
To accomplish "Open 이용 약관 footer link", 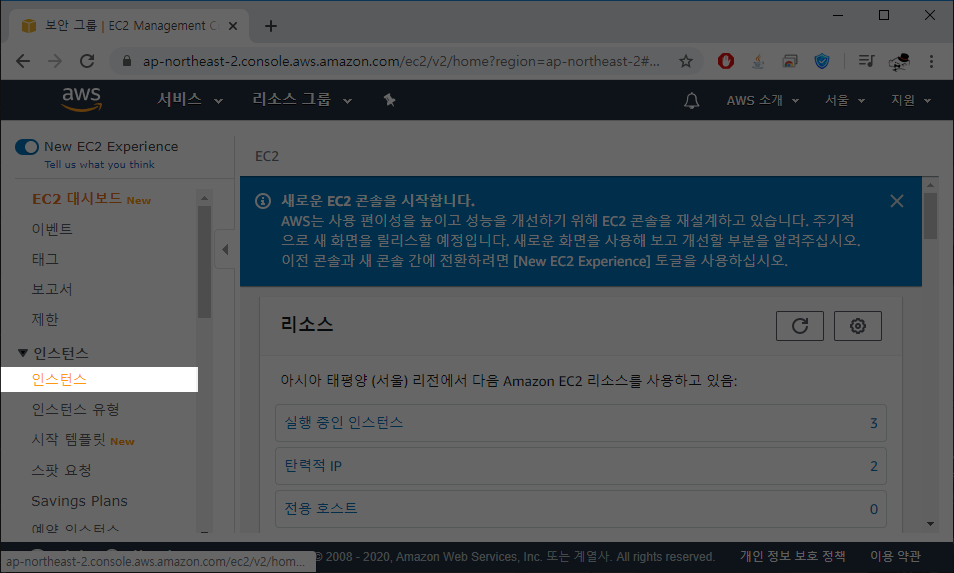I will [x=895, y=556].
